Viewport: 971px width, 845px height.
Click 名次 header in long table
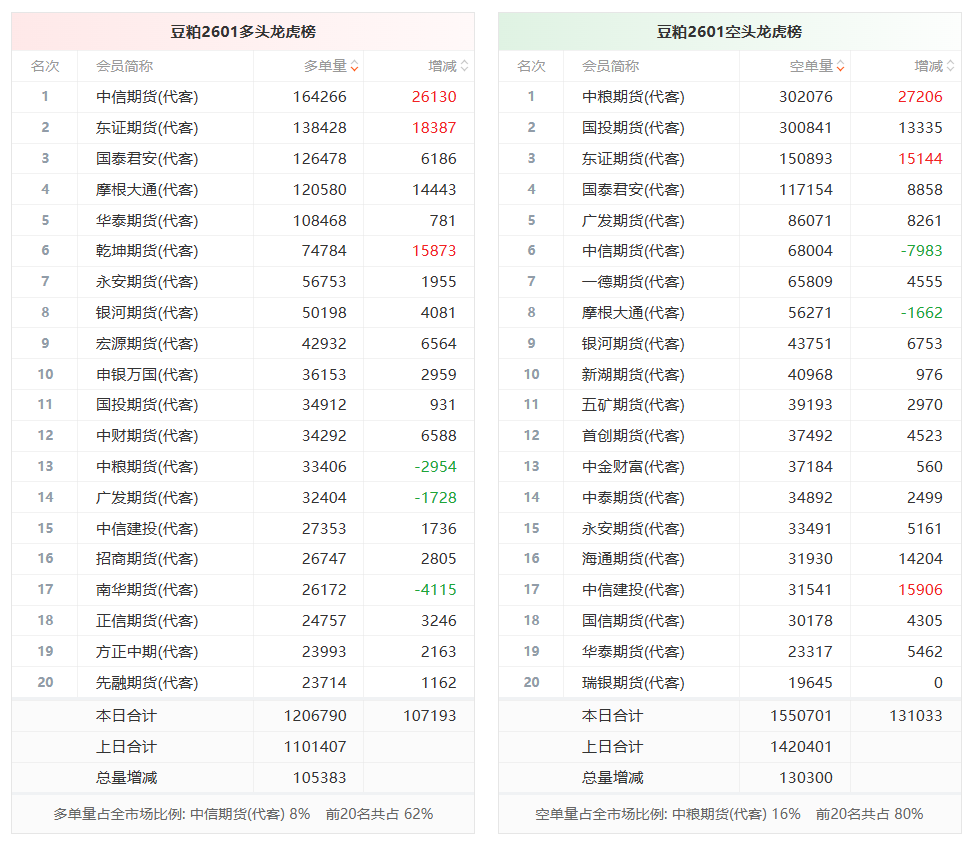click(45, 66)
